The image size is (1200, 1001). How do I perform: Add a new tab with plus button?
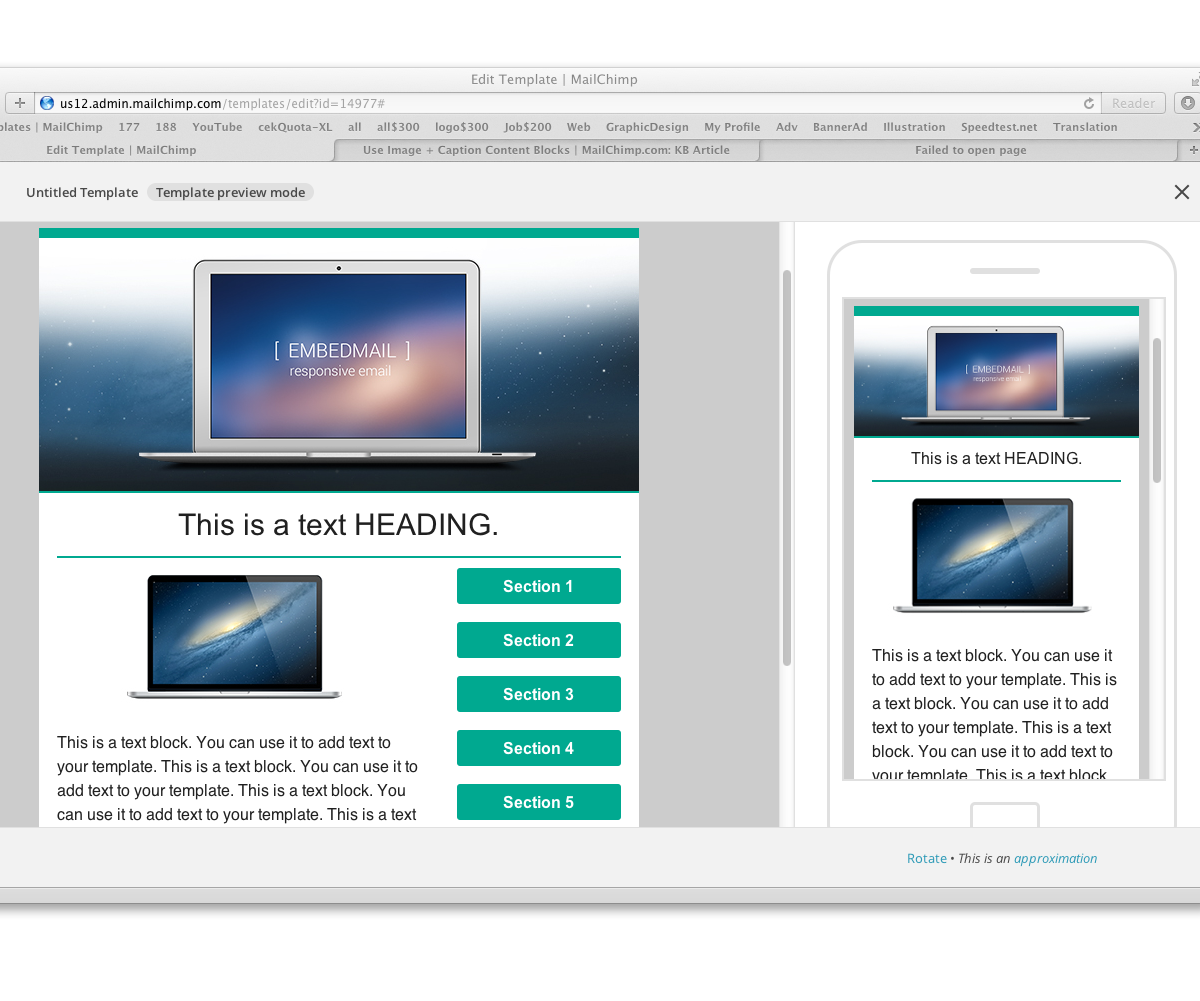(x=1192, y=150)
